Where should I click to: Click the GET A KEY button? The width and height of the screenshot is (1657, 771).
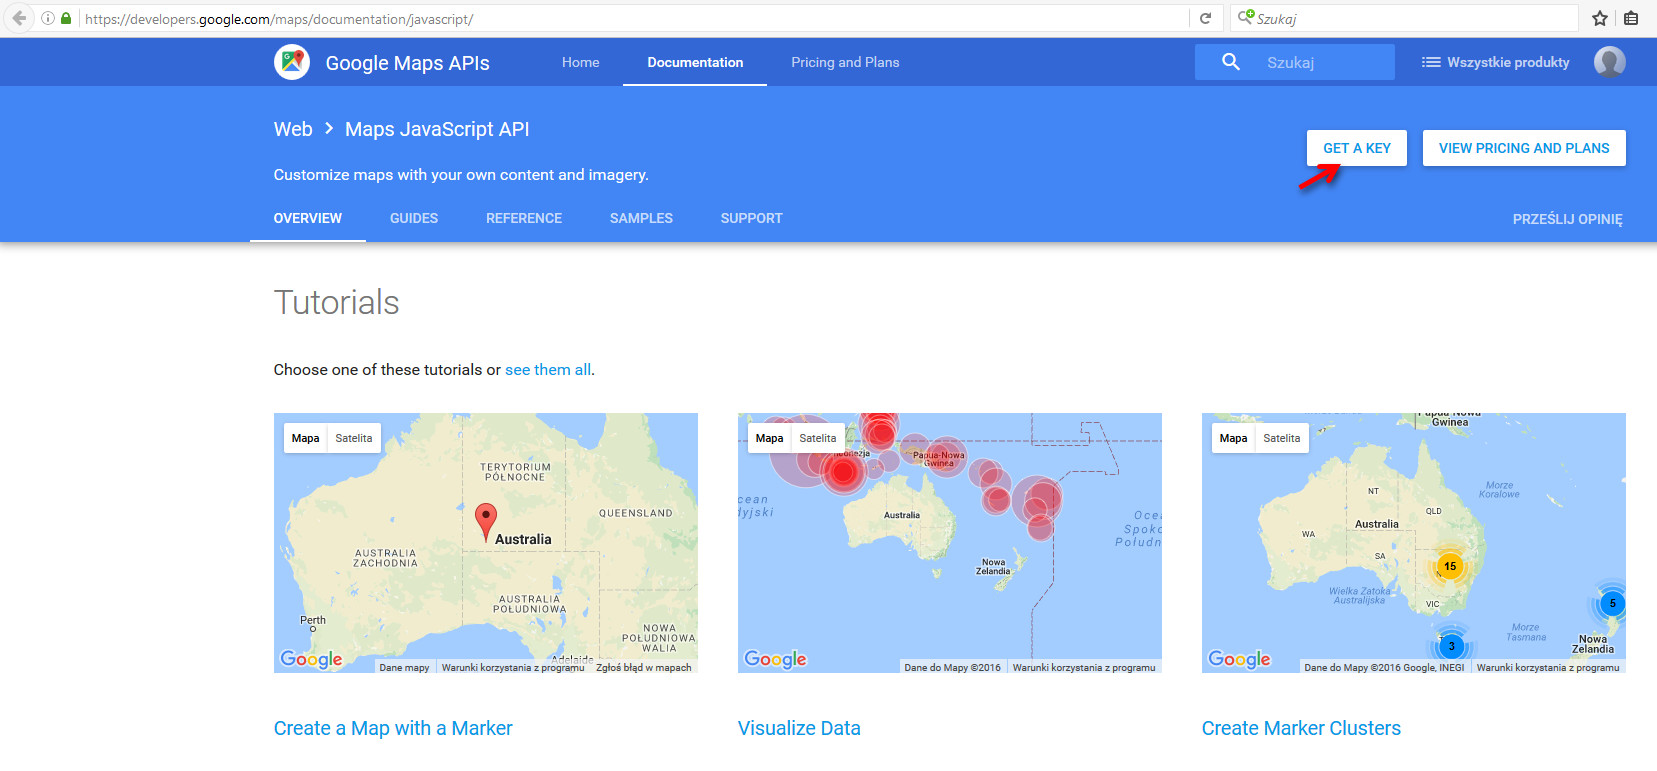pos(1357,148)
